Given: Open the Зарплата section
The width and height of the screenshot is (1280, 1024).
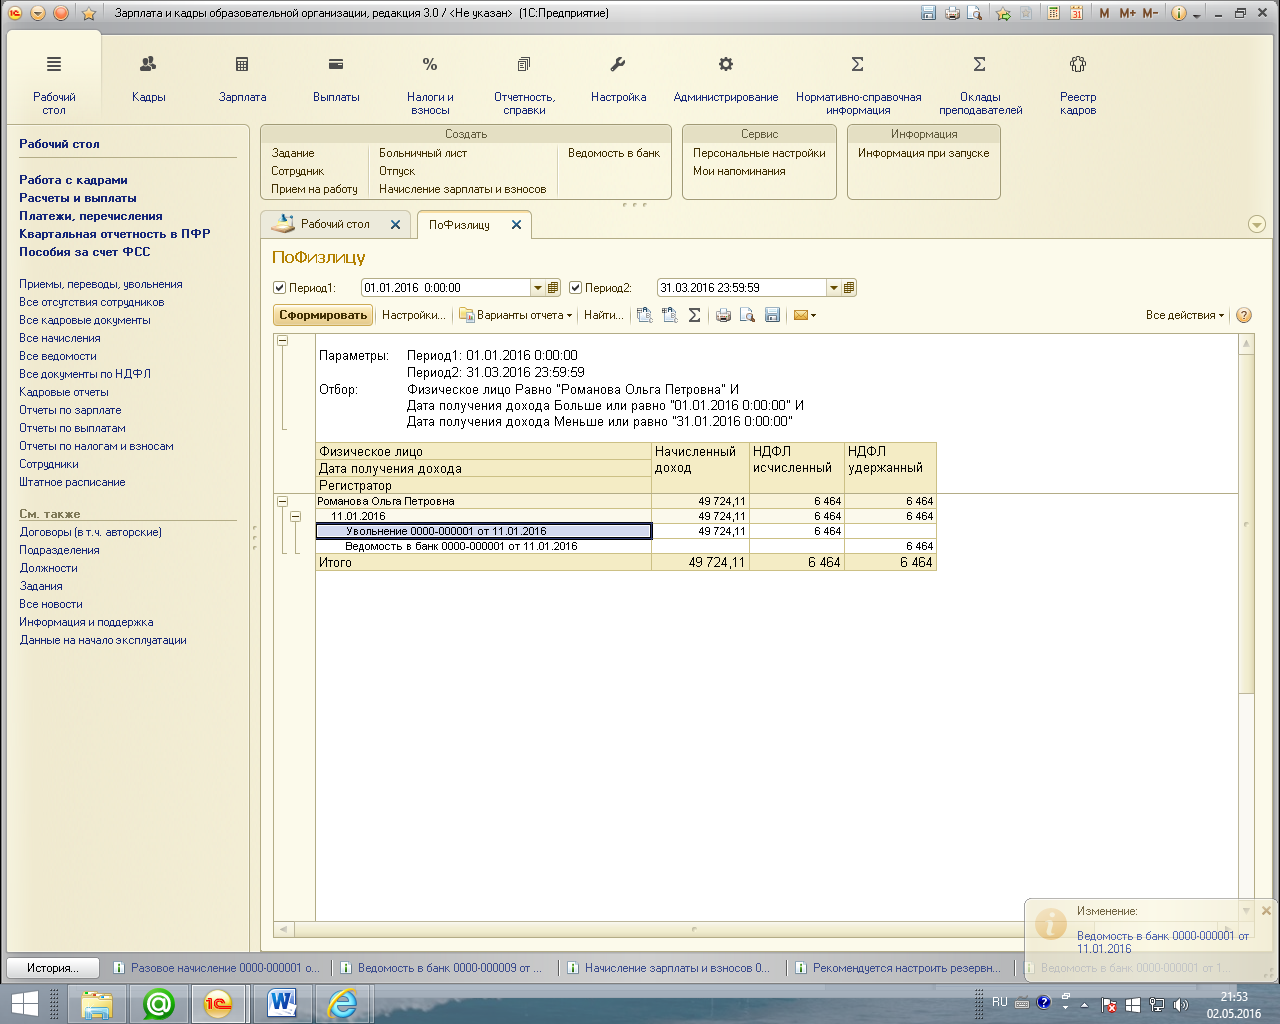Looking at the screenshot, I should coord(242,78).
